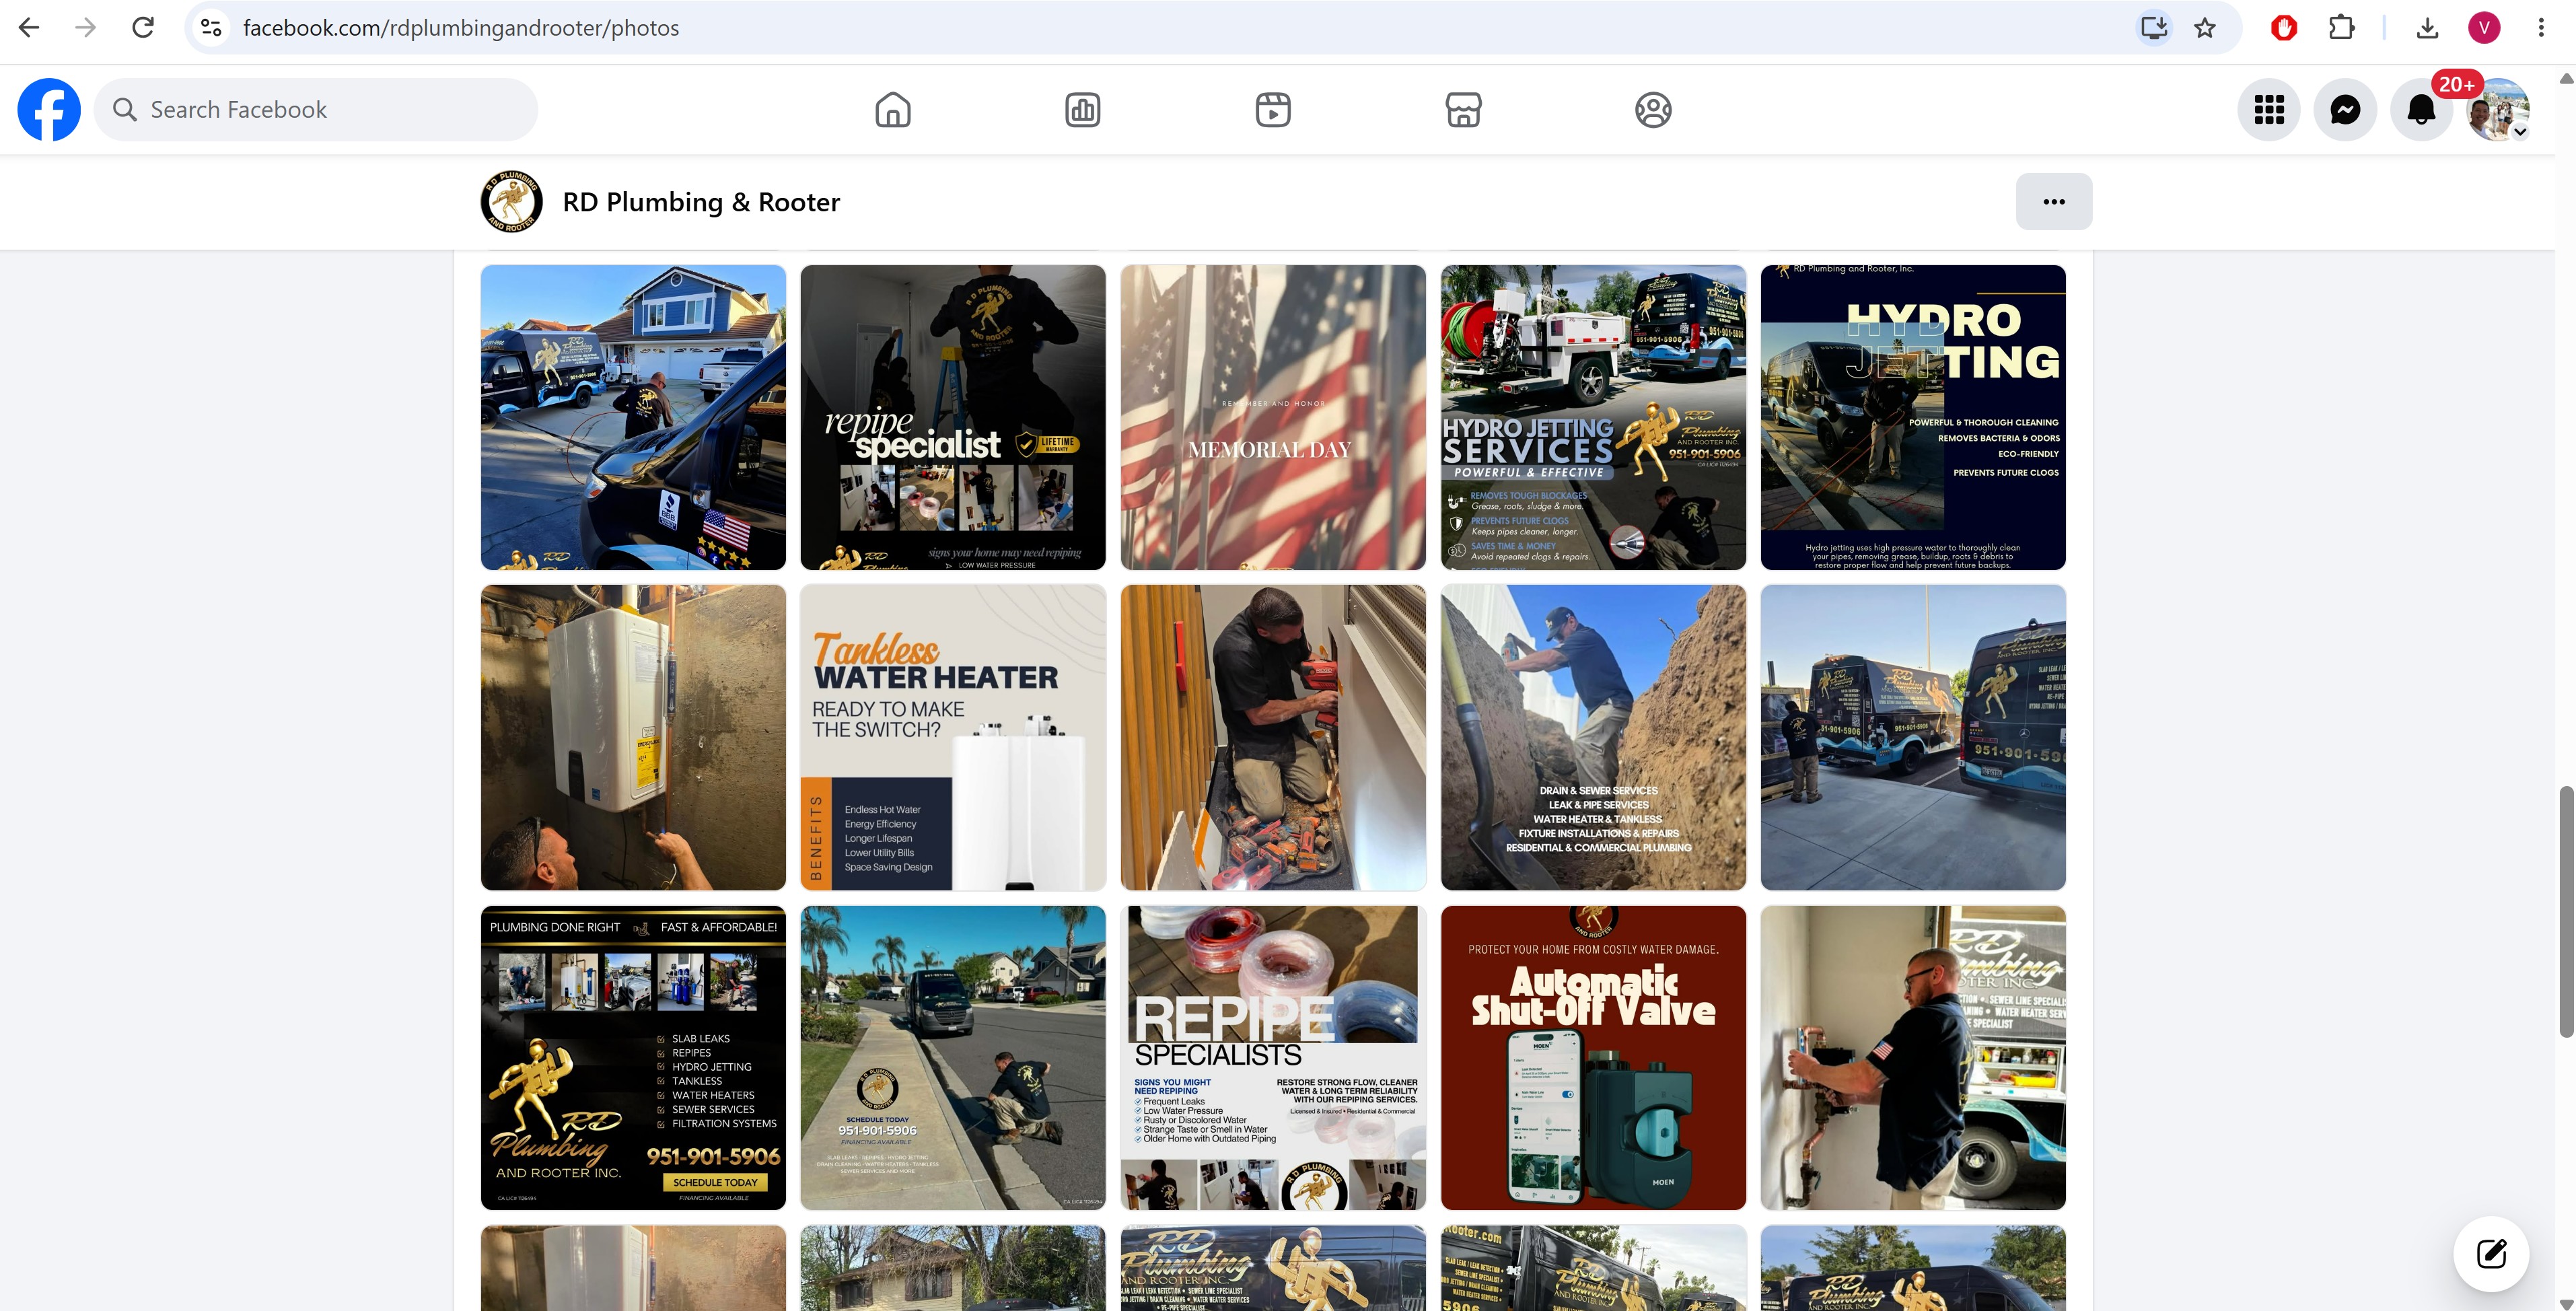2576x1311 pixels.
Task: Click the vertical page scrollbar
Action: [x=2566, y=912]
